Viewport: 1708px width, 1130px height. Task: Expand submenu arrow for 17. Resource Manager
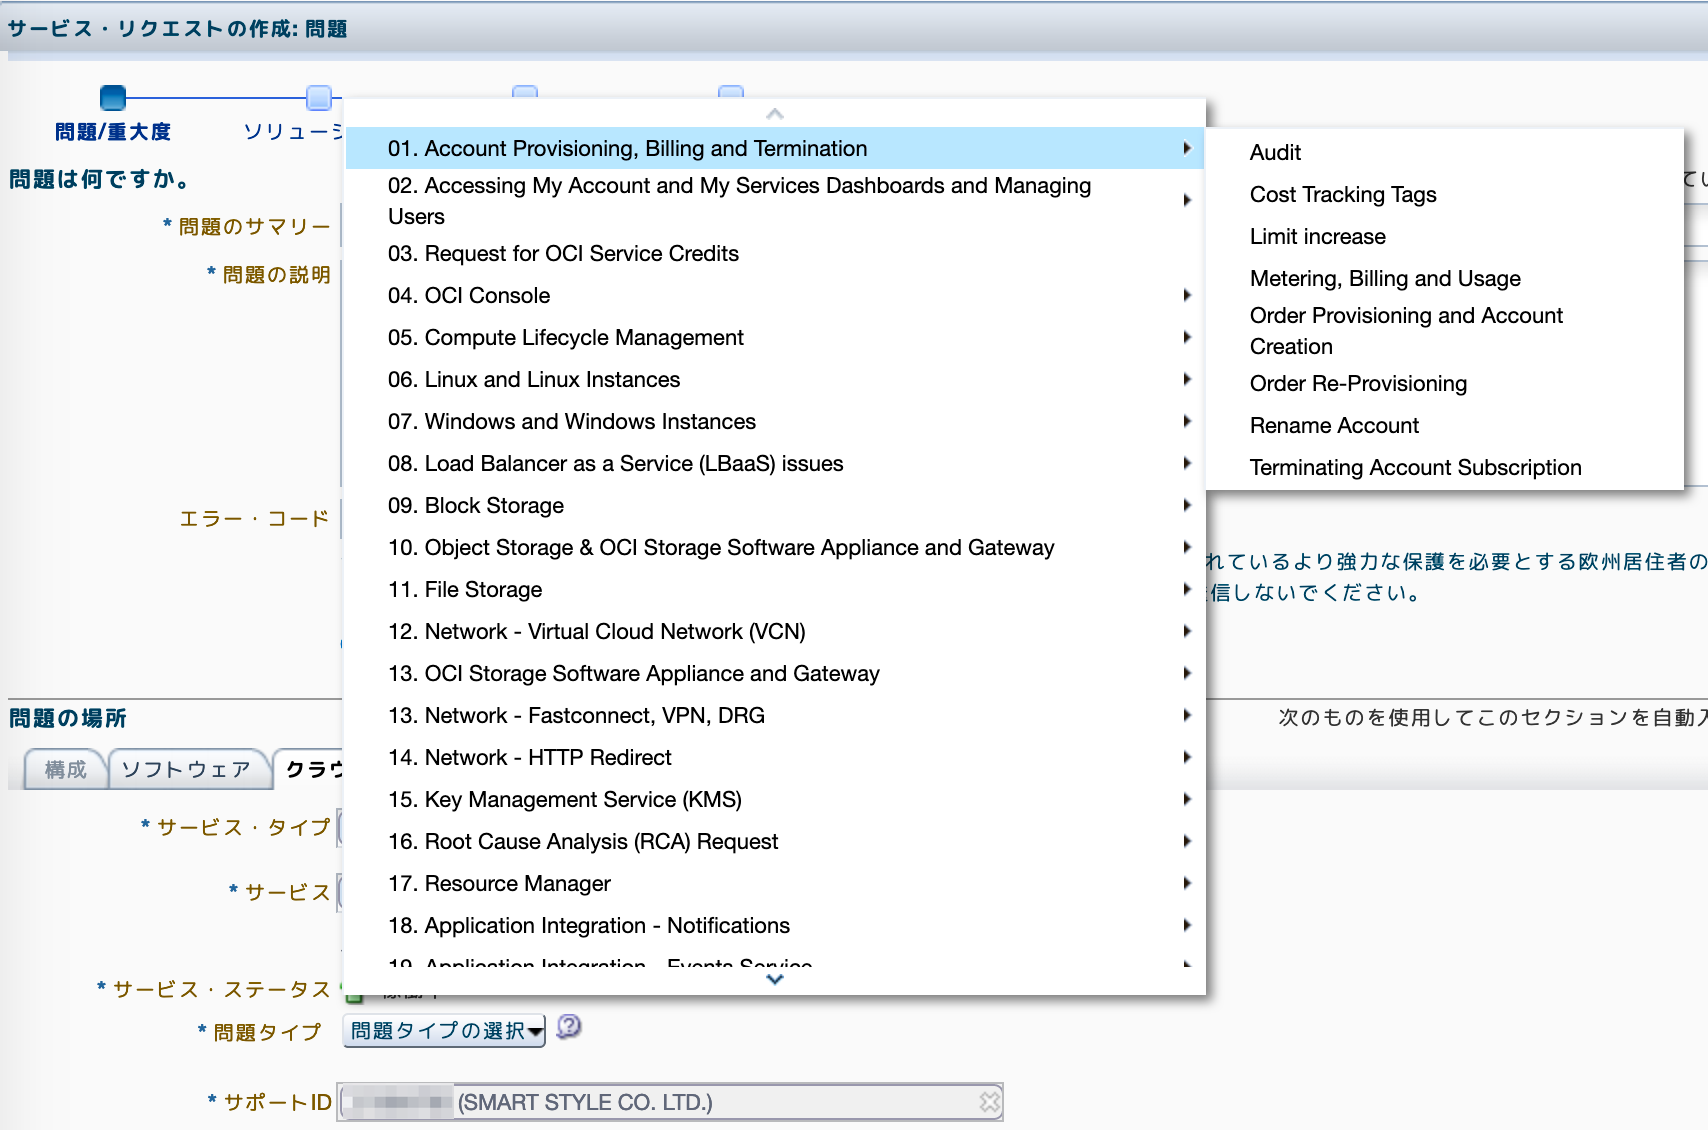pyautogui.click(x=1187, y=883)
